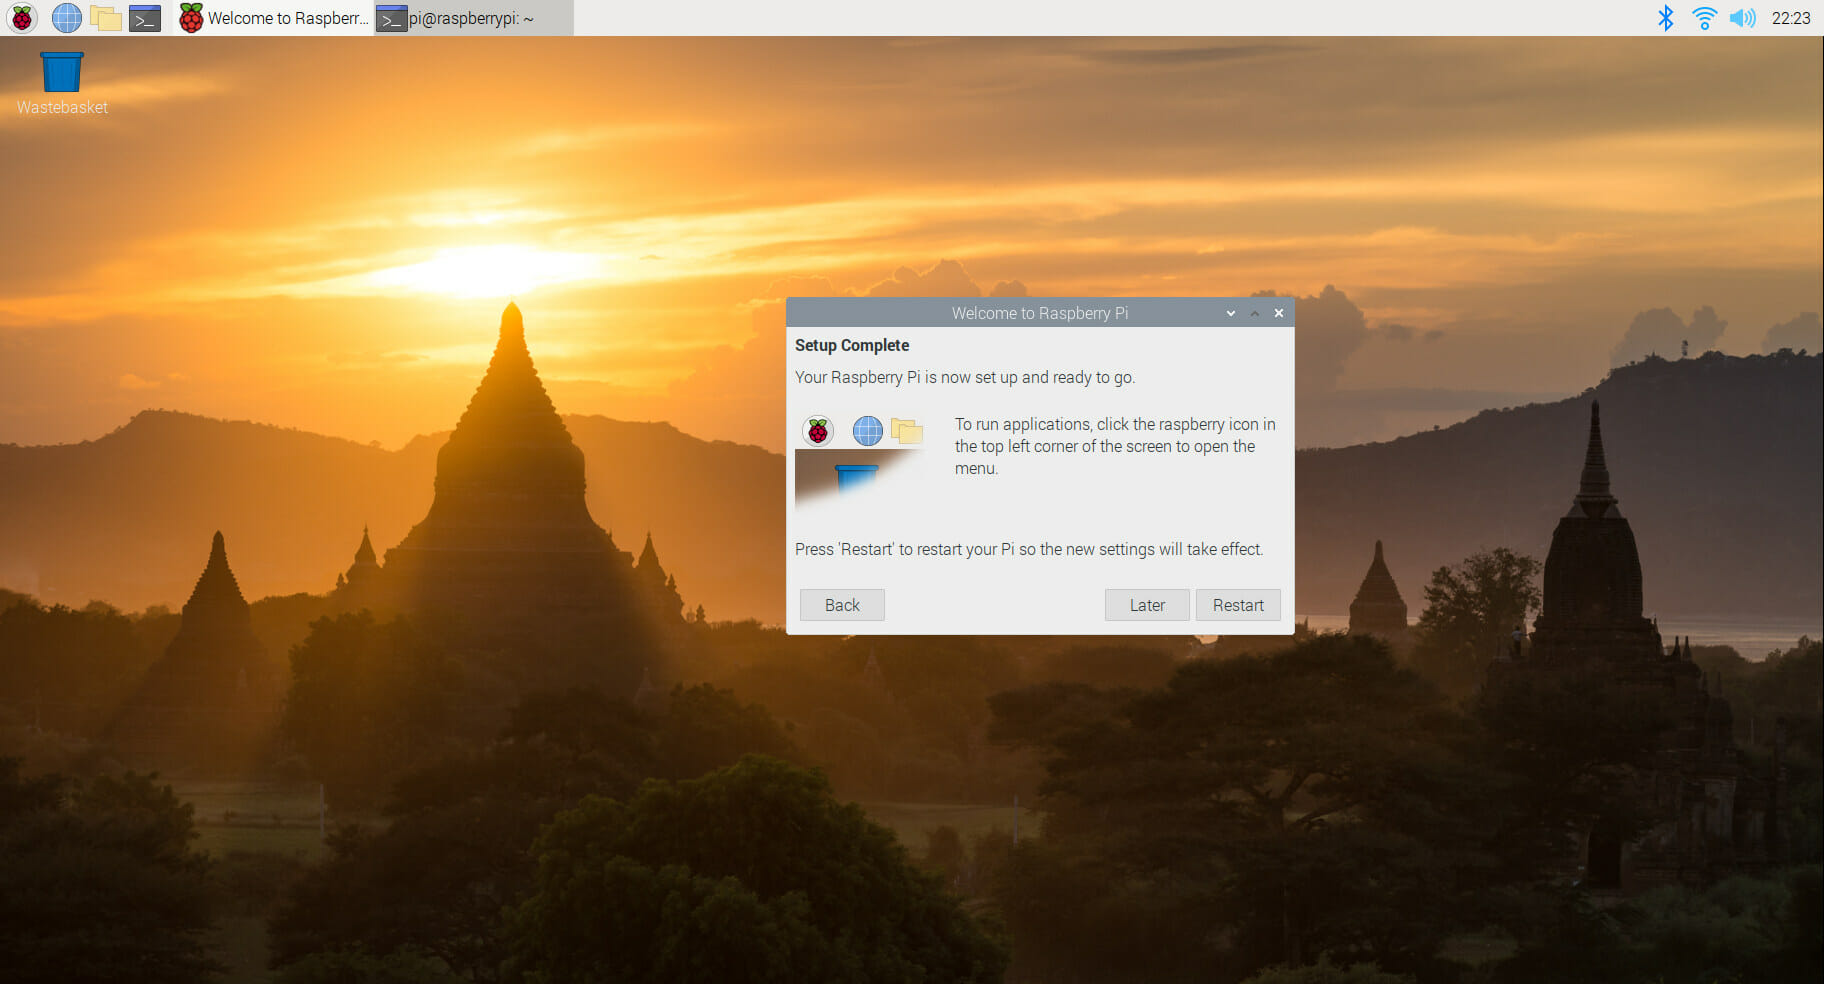This screenshot has height=984, width=1824.
Task: Open the Wastebasket desktop icon
Action: click(x=62, y=84)
